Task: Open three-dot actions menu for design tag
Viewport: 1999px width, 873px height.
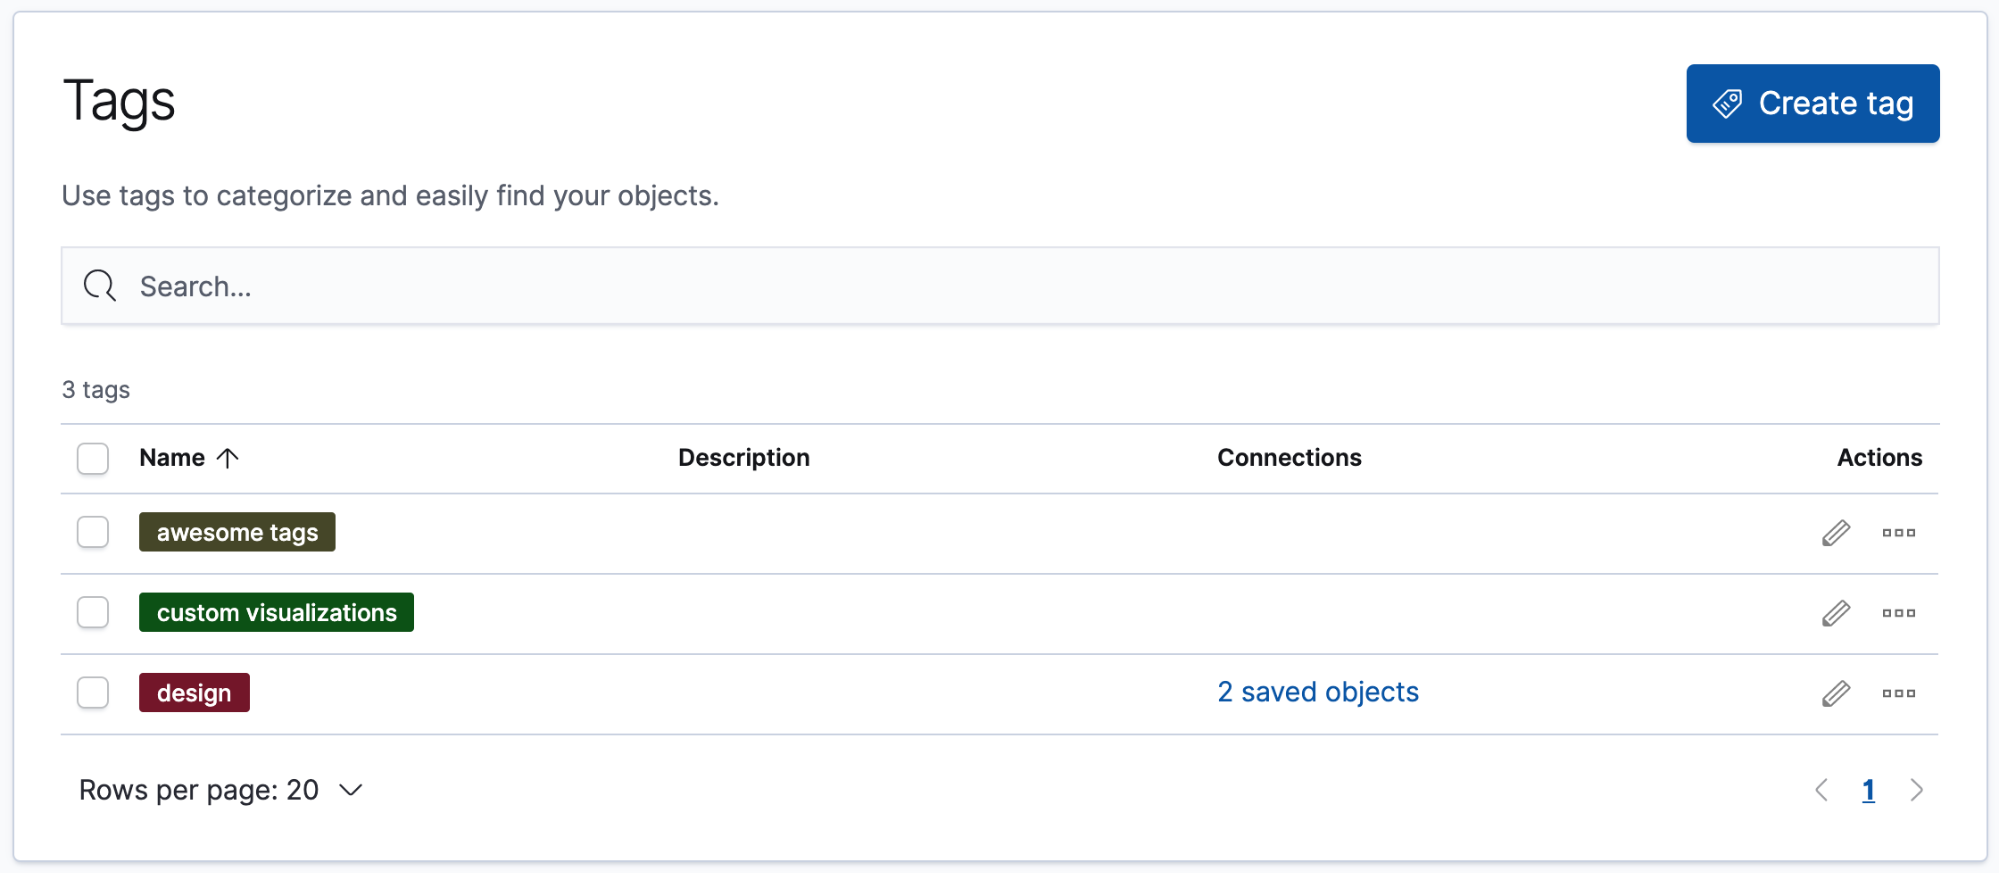Action: 1898,692
